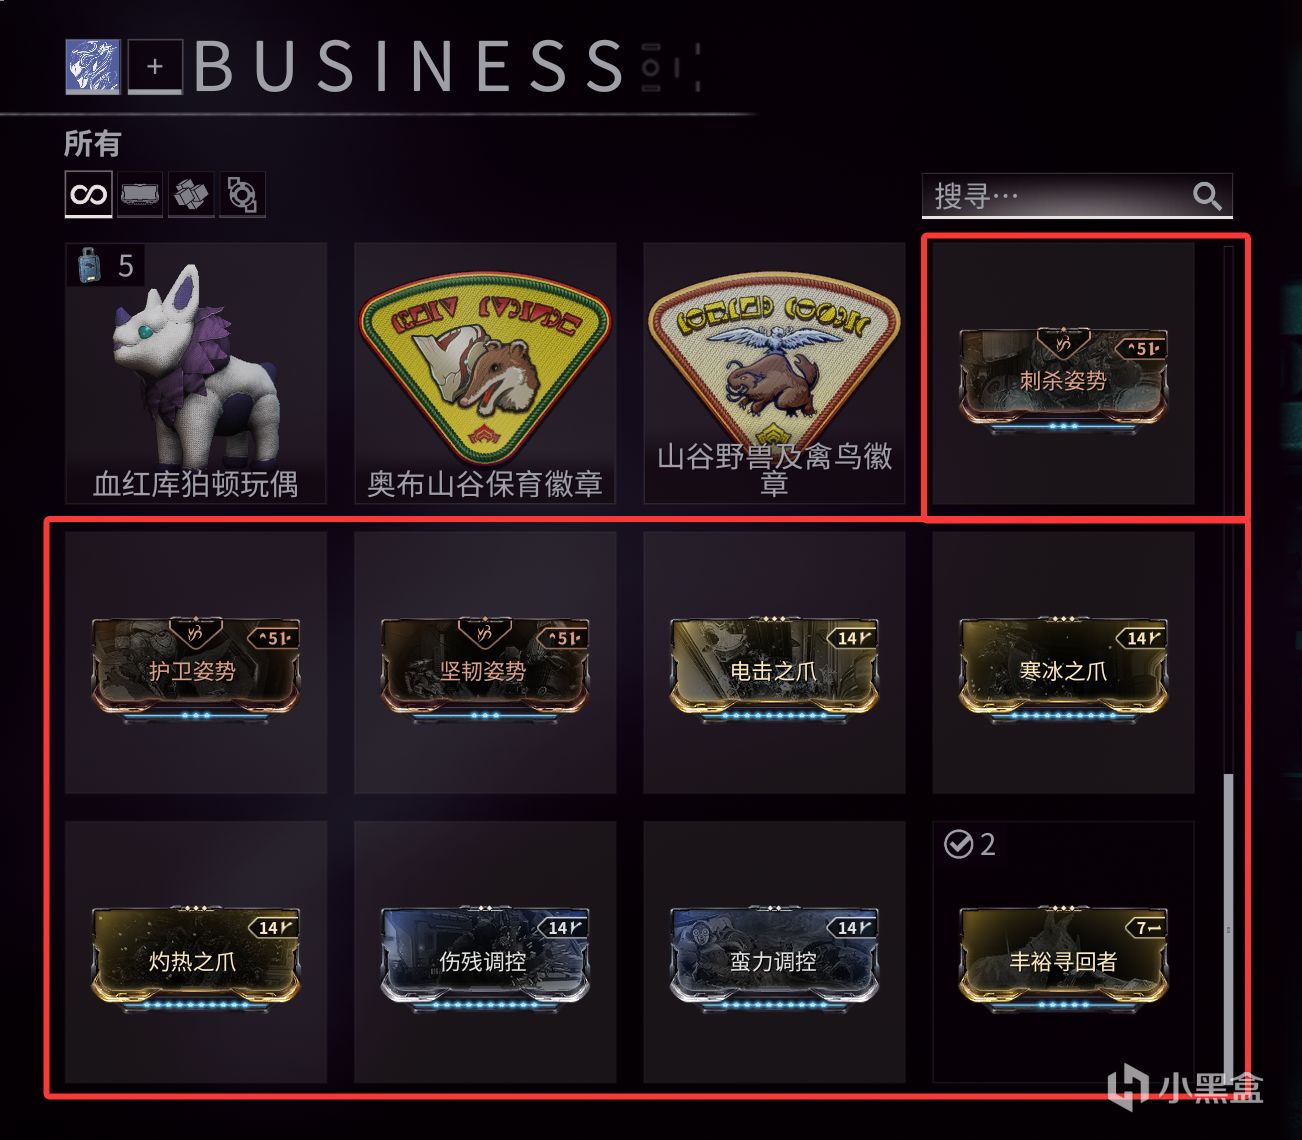This screenshot has height=1140, width=1302.
Task: Click the blue clan emblem icon
Action: click(93, 67)
